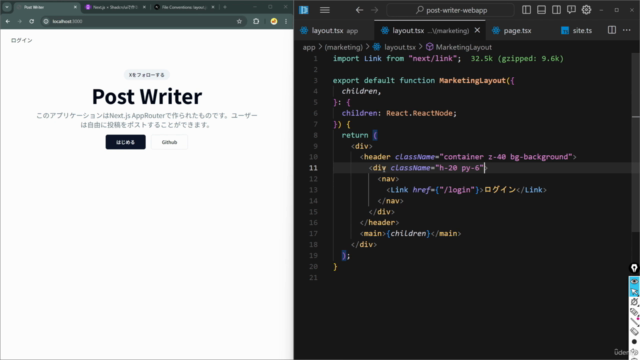Click the "/login" string on line 13
The image size is (640, 360).
click(x=457, y=190)
